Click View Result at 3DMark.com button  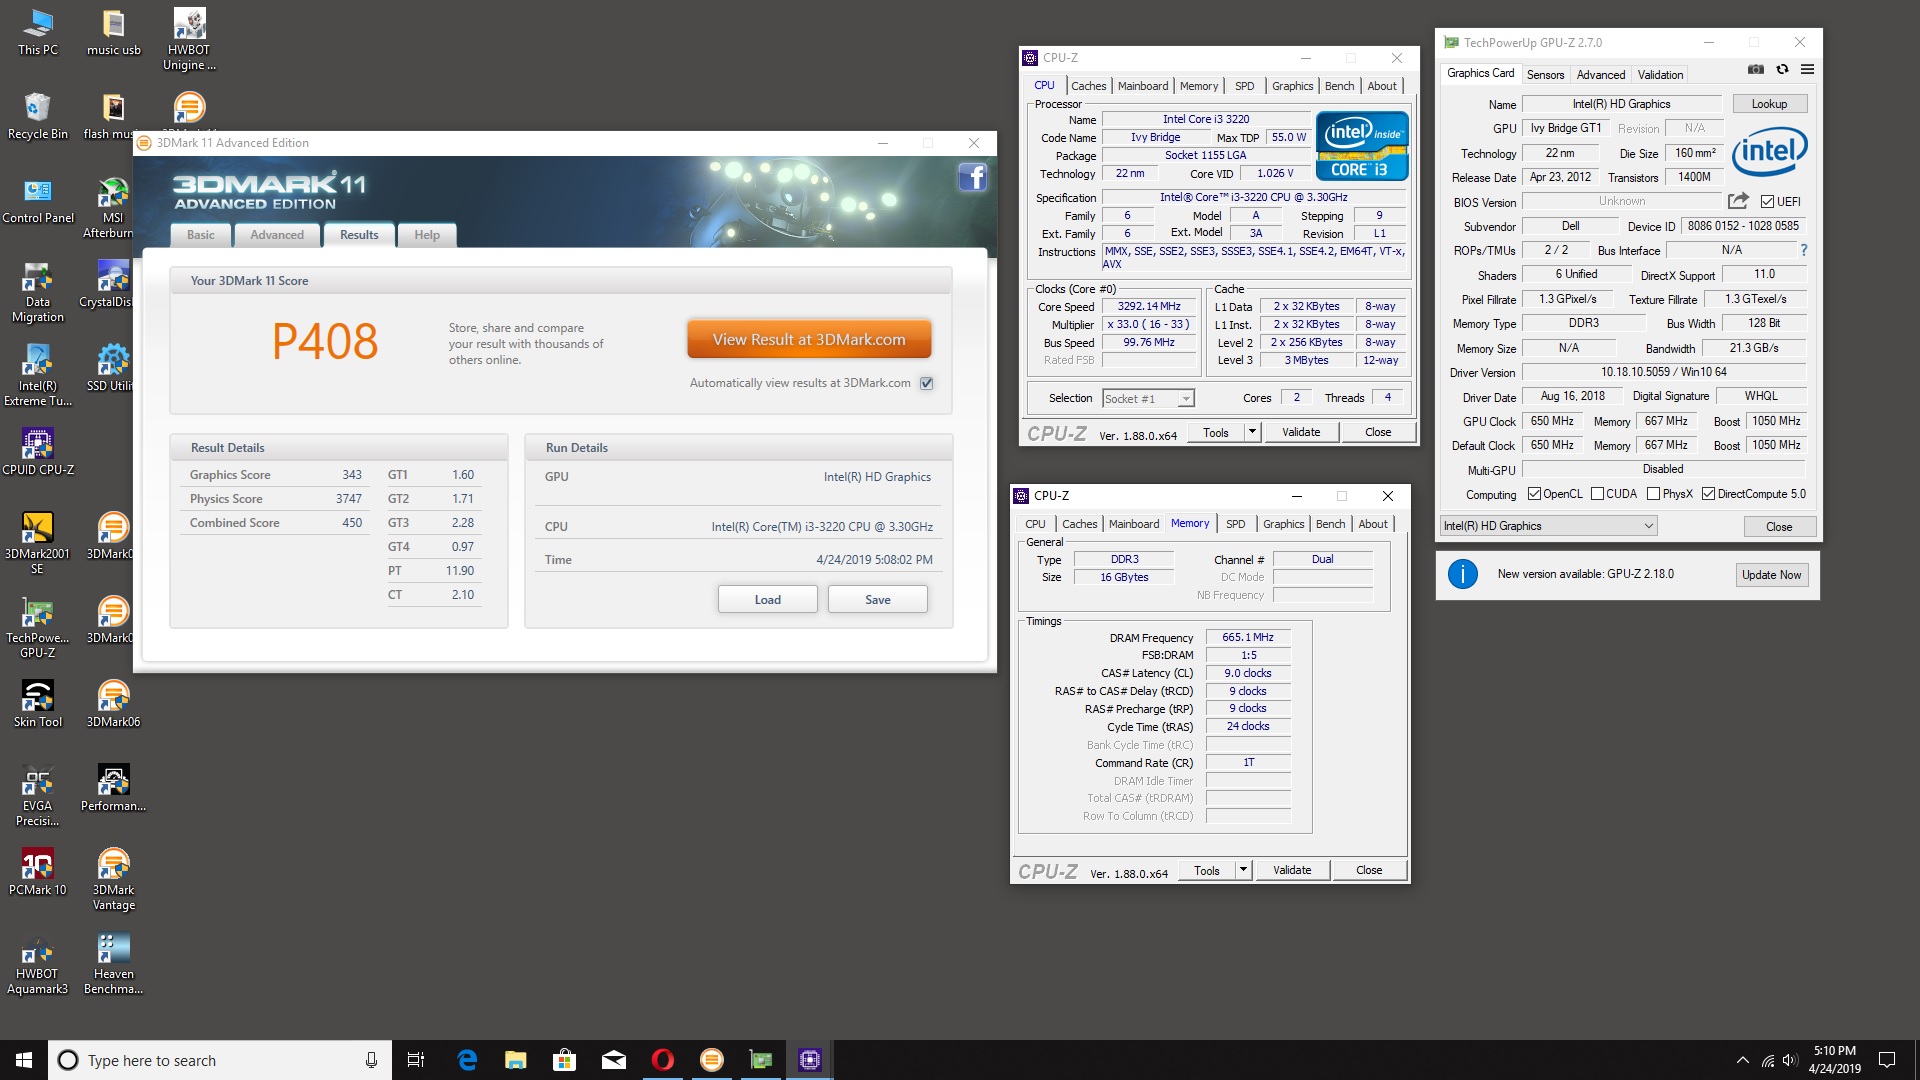click(809, 340)
